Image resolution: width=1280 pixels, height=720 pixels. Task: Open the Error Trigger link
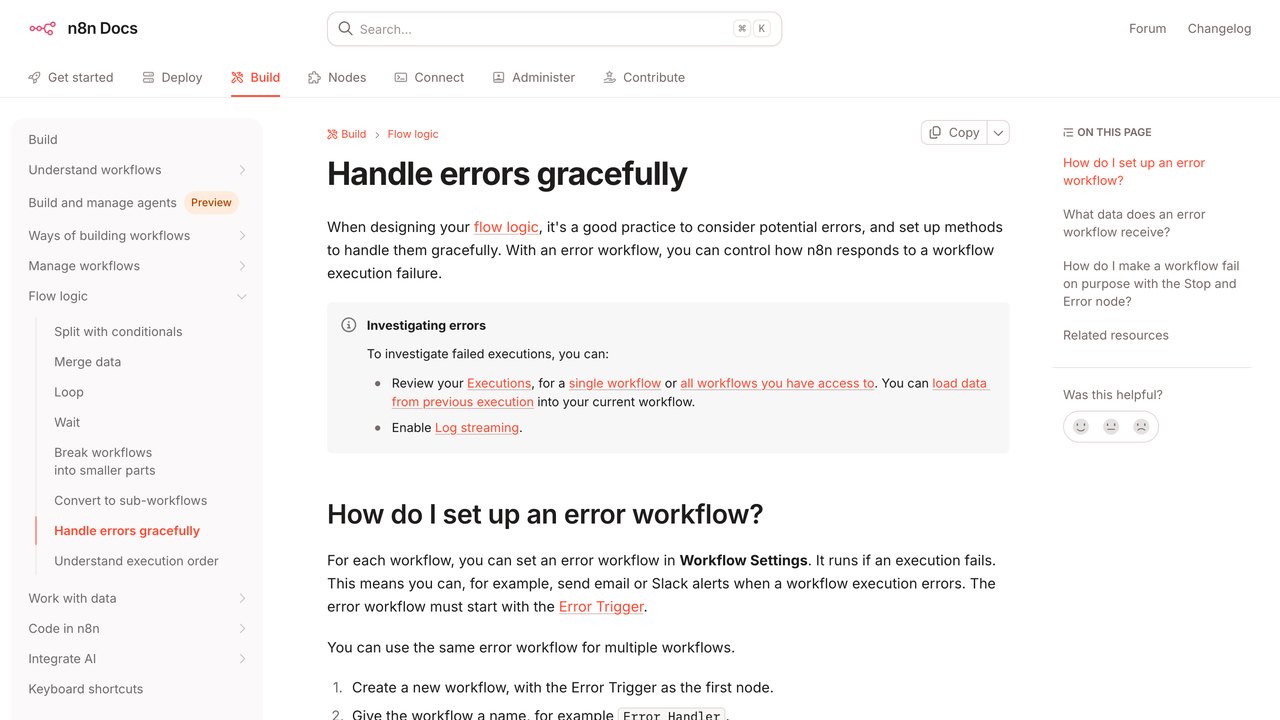point(602,606)
